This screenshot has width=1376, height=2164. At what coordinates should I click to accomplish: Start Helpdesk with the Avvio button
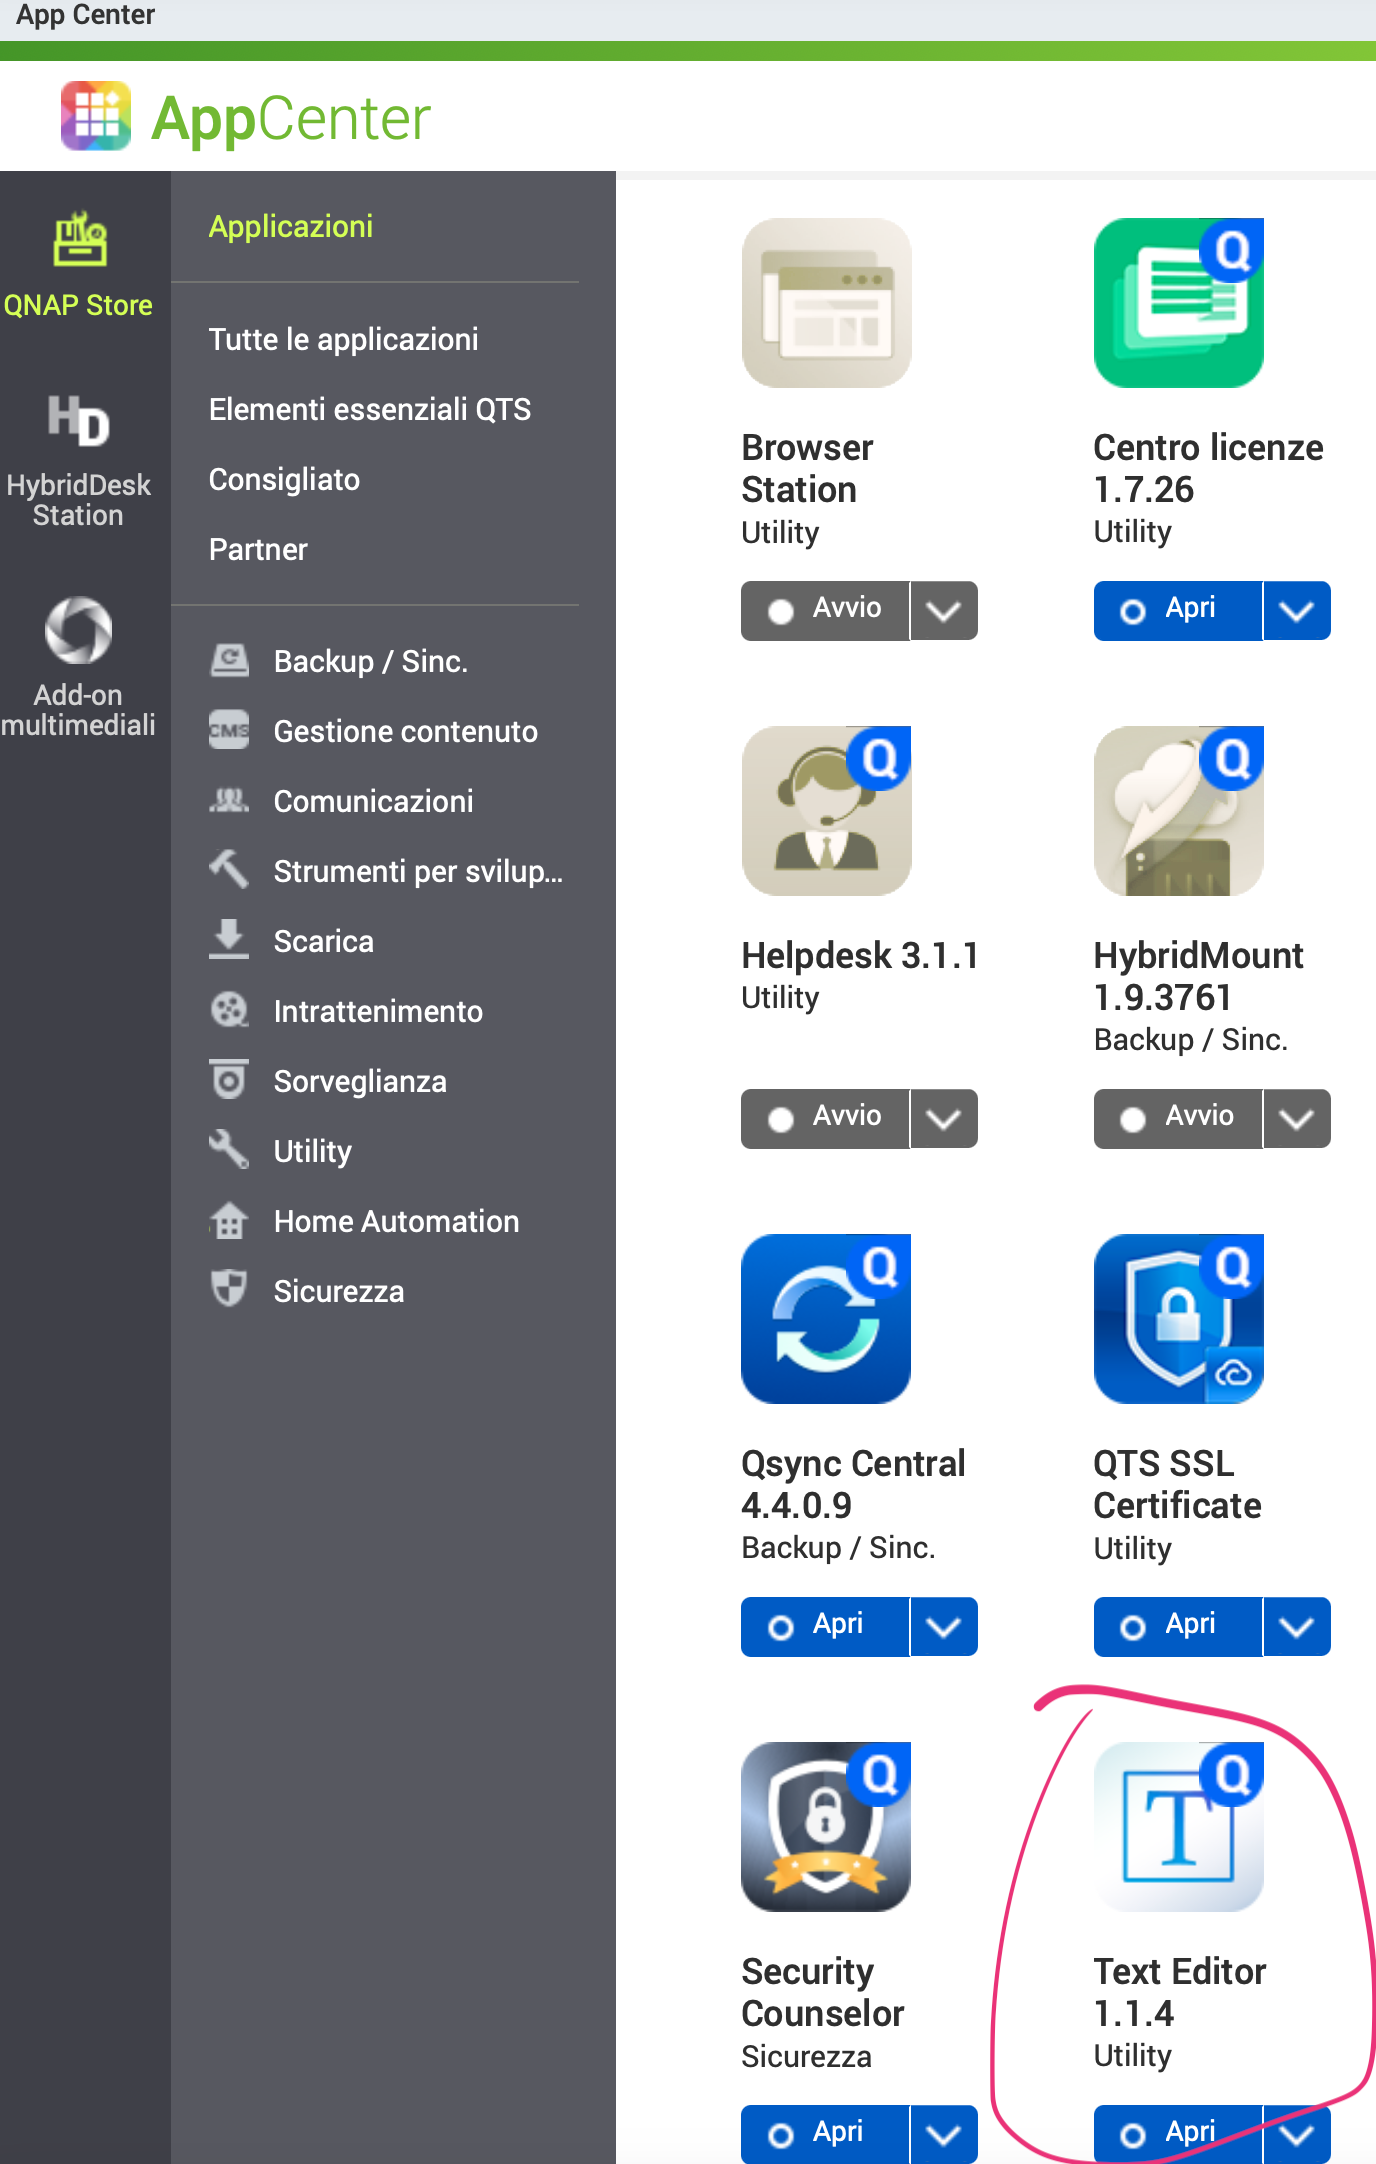pos(825,1118)
